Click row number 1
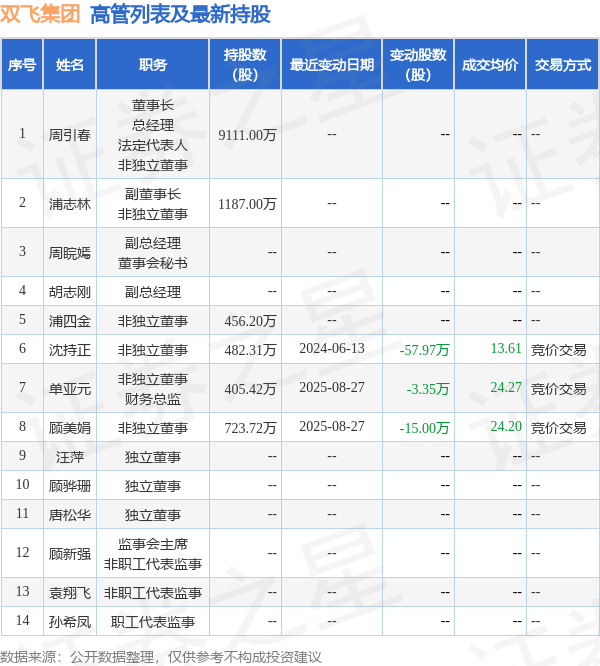Screen dimensions: 600x666 (x=22, y=133)
